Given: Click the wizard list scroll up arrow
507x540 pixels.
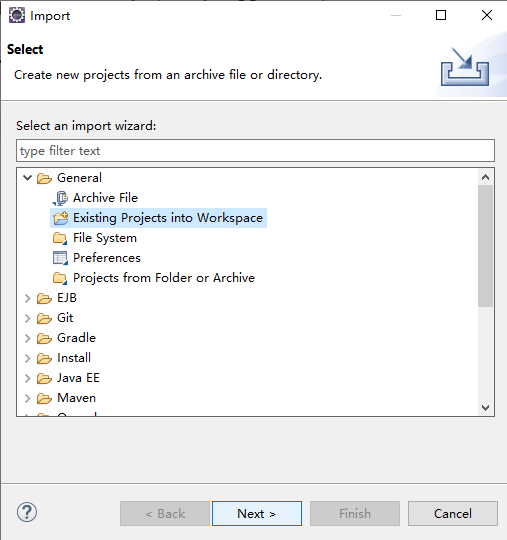Looking at the screenshot, I should [x=486, y=177].
